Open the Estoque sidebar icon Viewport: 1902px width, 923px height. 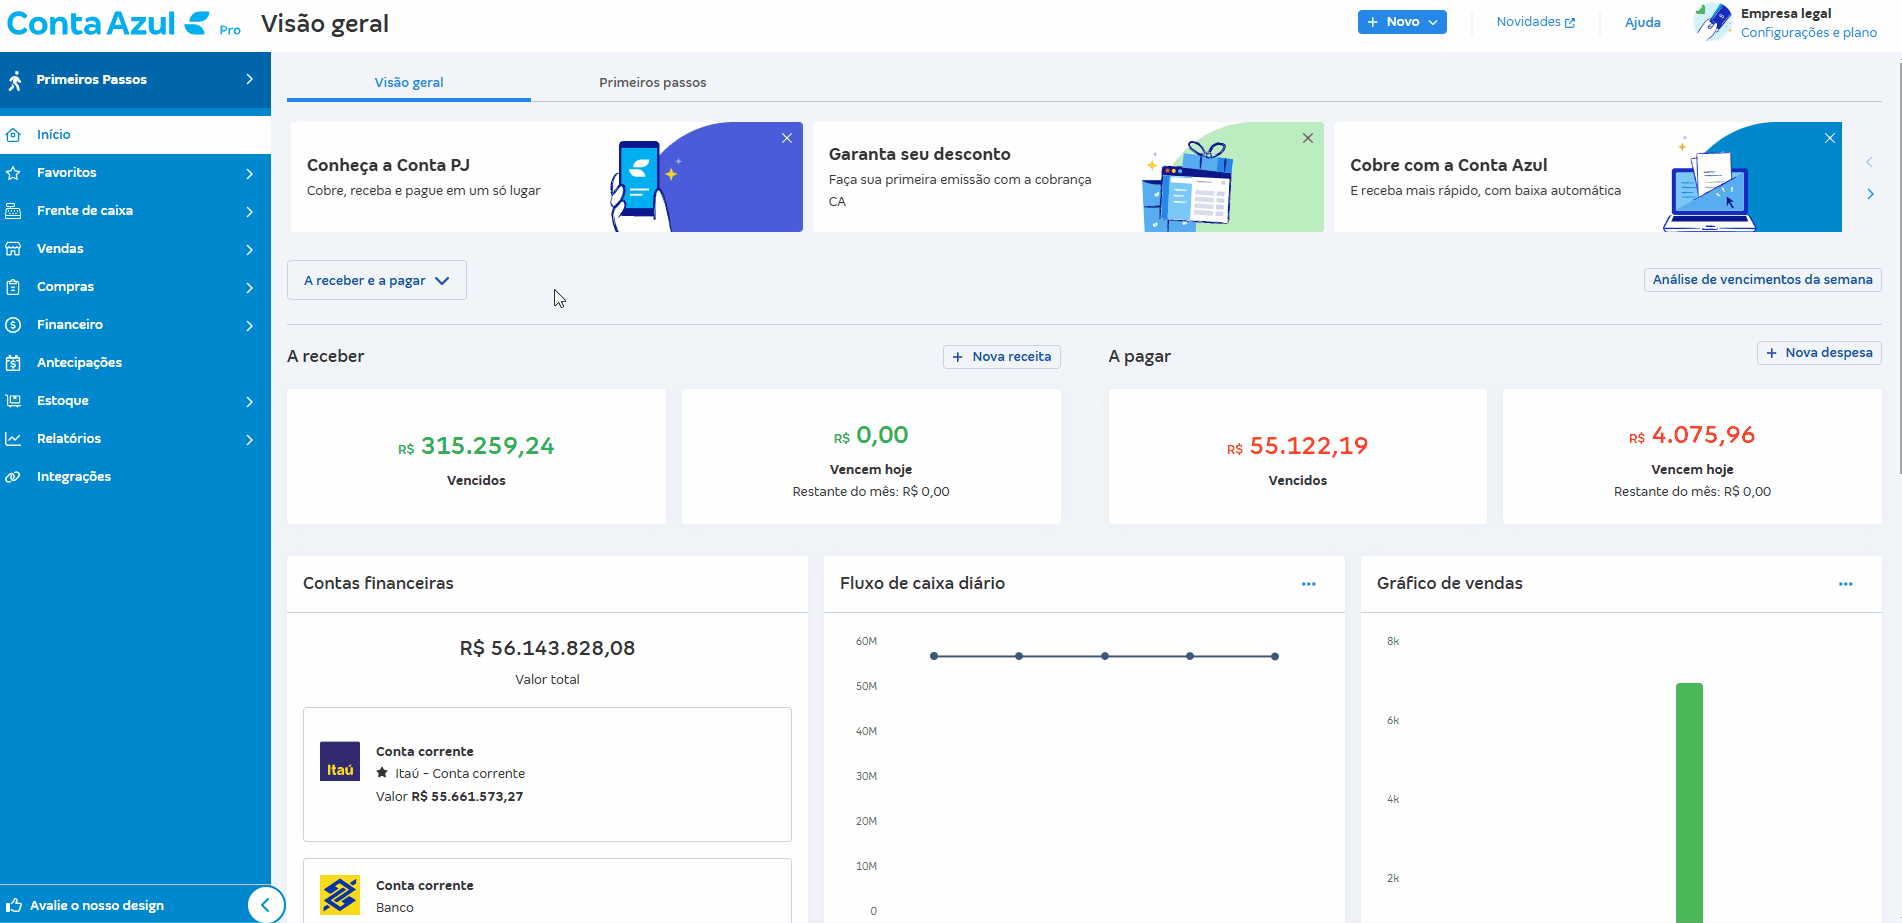click(x=14, y=400)
